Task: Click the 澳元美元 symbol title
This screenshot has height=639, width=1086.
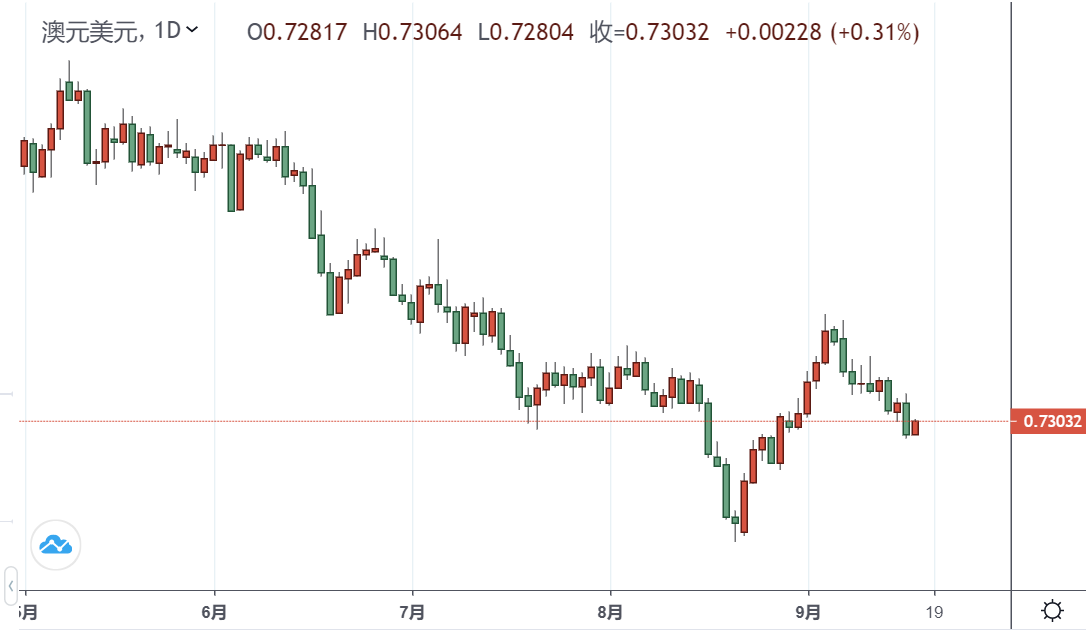Action: point(92,32)
